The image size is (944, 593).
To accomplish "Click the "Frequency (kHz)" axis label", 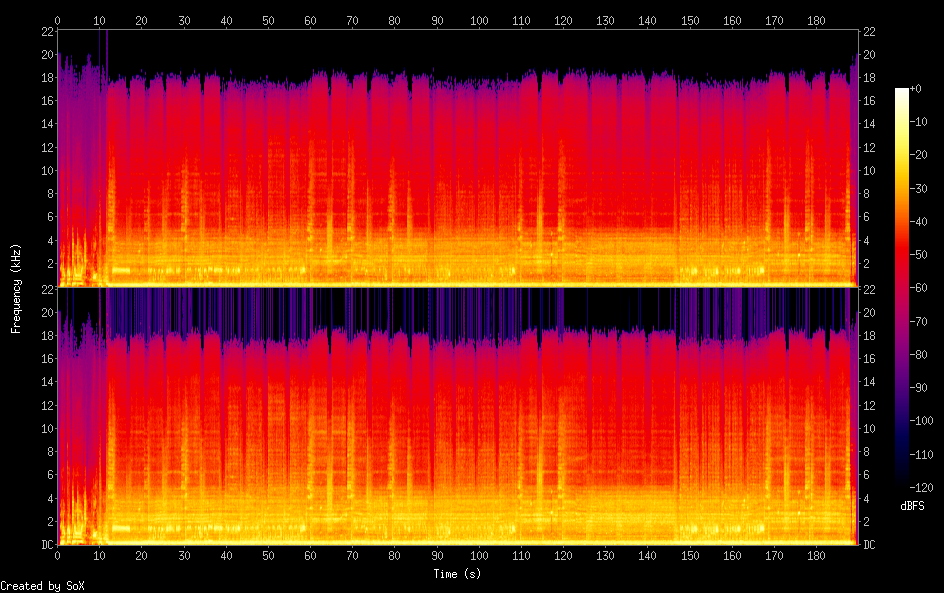I will pos(16,288).
